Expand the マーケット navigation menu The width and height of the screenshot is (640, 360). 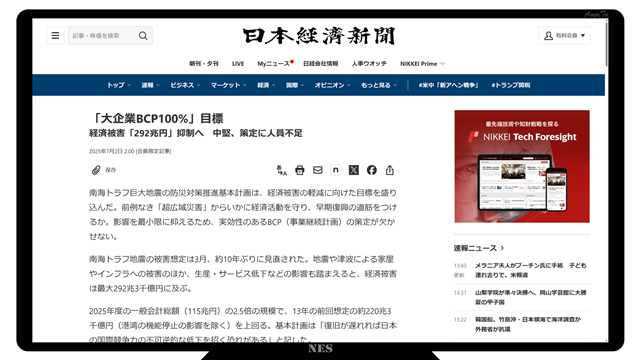tap(229, 85)
